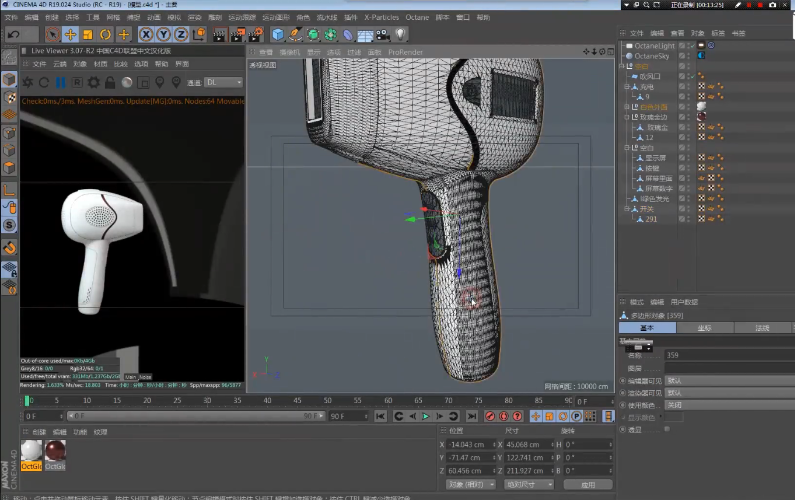The height and width of the screenshot is (500, 795).
Task: Switch to the 坐标 attributes tab
Action: point(704,328)
